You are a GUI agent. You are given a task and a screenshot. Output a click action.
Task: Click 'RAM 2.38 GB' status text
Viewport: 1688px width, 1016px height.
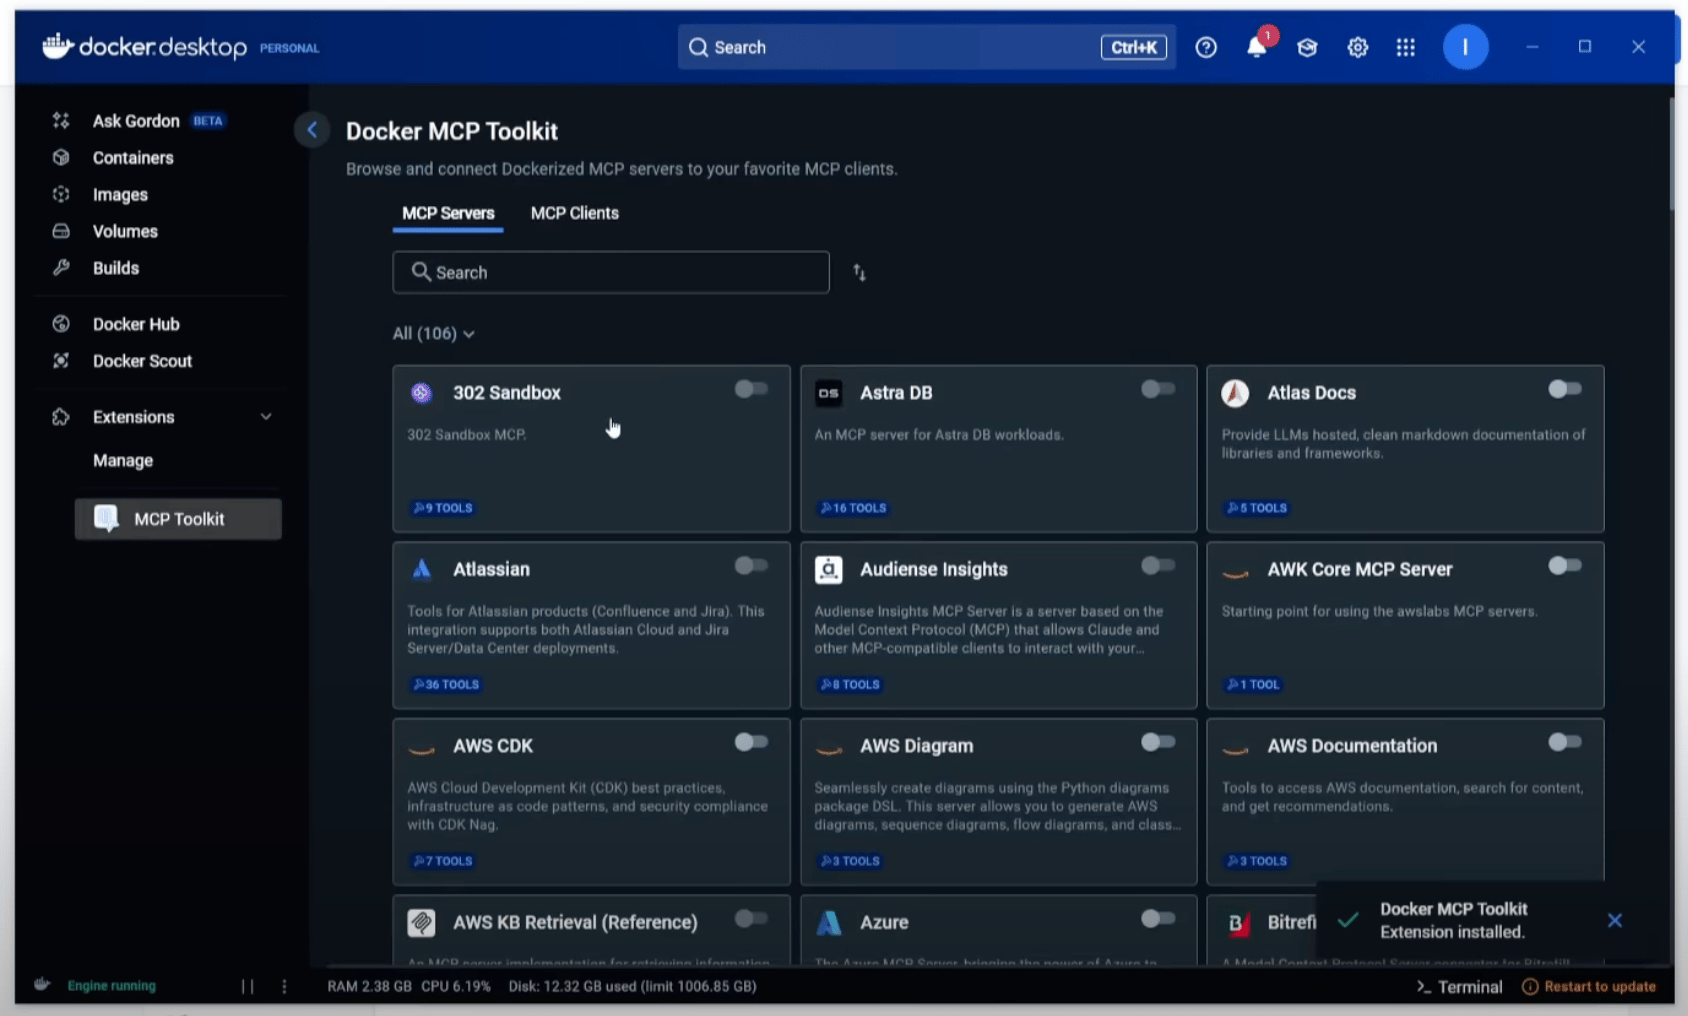369,986
